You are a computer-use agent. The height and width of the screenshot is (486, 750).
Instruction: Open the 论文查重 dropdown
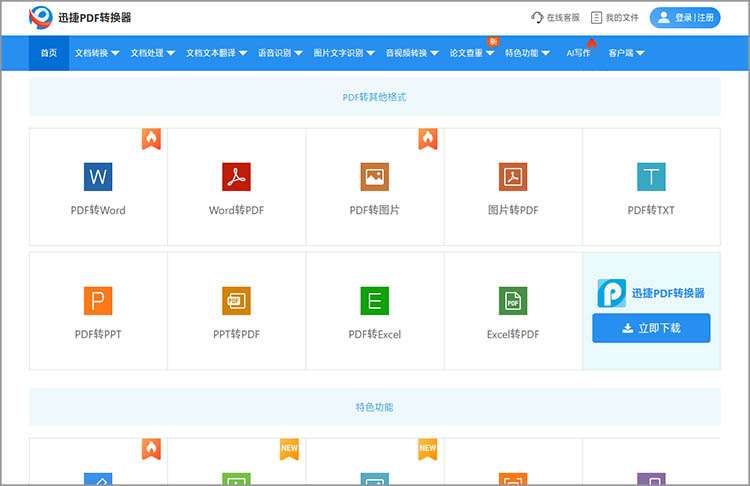click(472, 53)
